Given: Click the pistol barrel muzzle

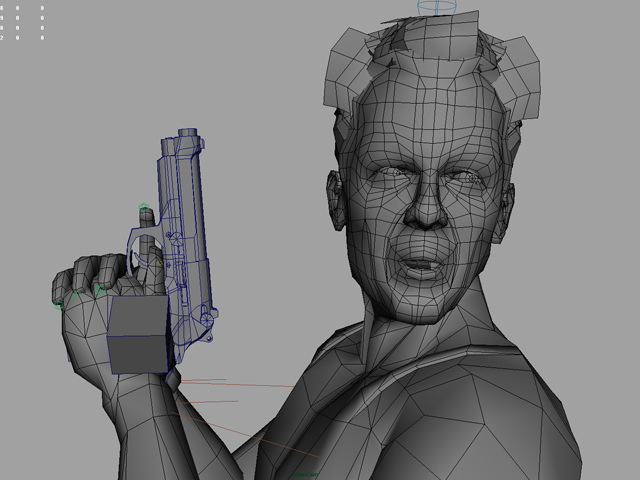Looking at the screenshot, I should [186, 135].
